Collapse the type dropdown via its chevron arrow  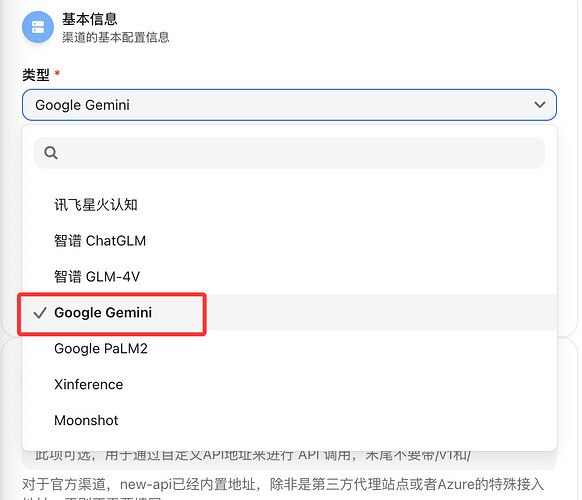point(540,105)
